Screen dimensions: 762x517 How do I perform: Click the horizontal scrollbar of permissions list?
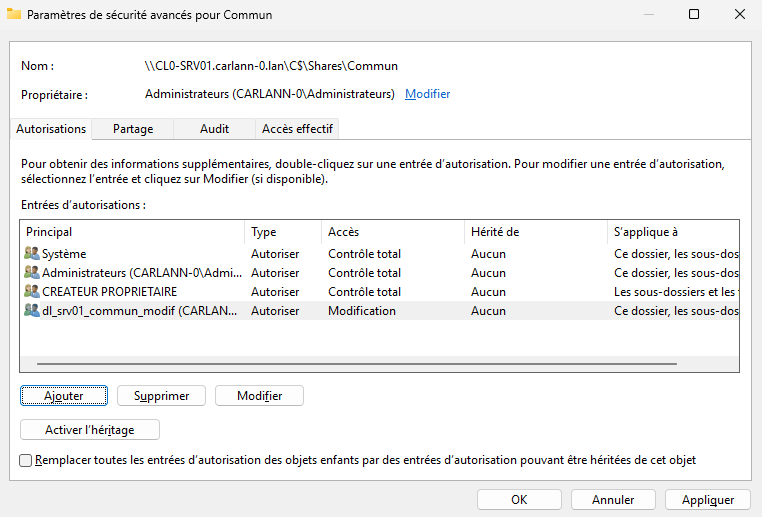point(357,363)
